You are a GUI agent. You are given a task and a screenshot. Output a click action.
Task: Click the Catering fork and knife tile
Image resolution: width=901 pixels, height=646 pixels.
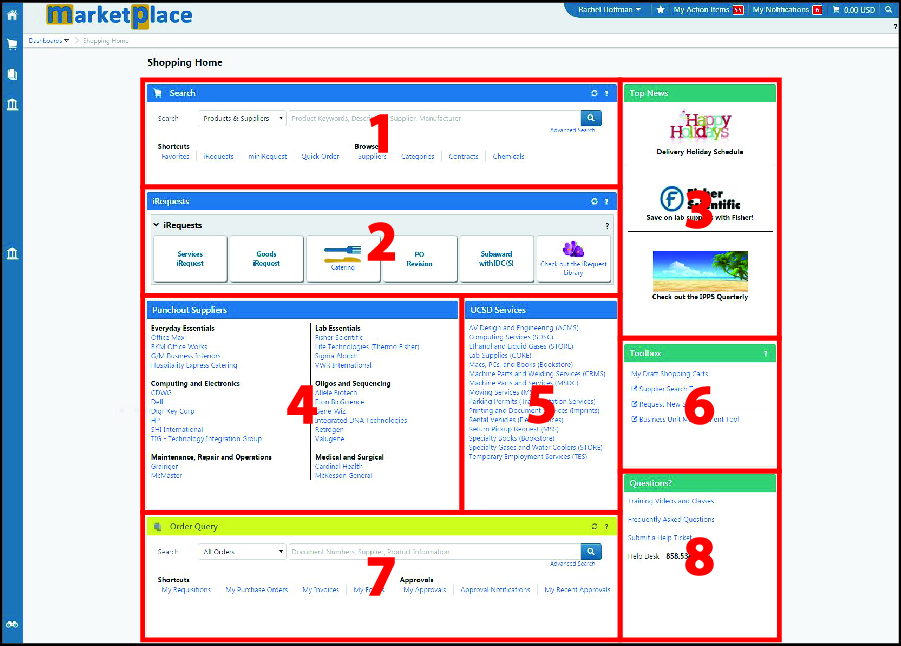click(343, 259)
